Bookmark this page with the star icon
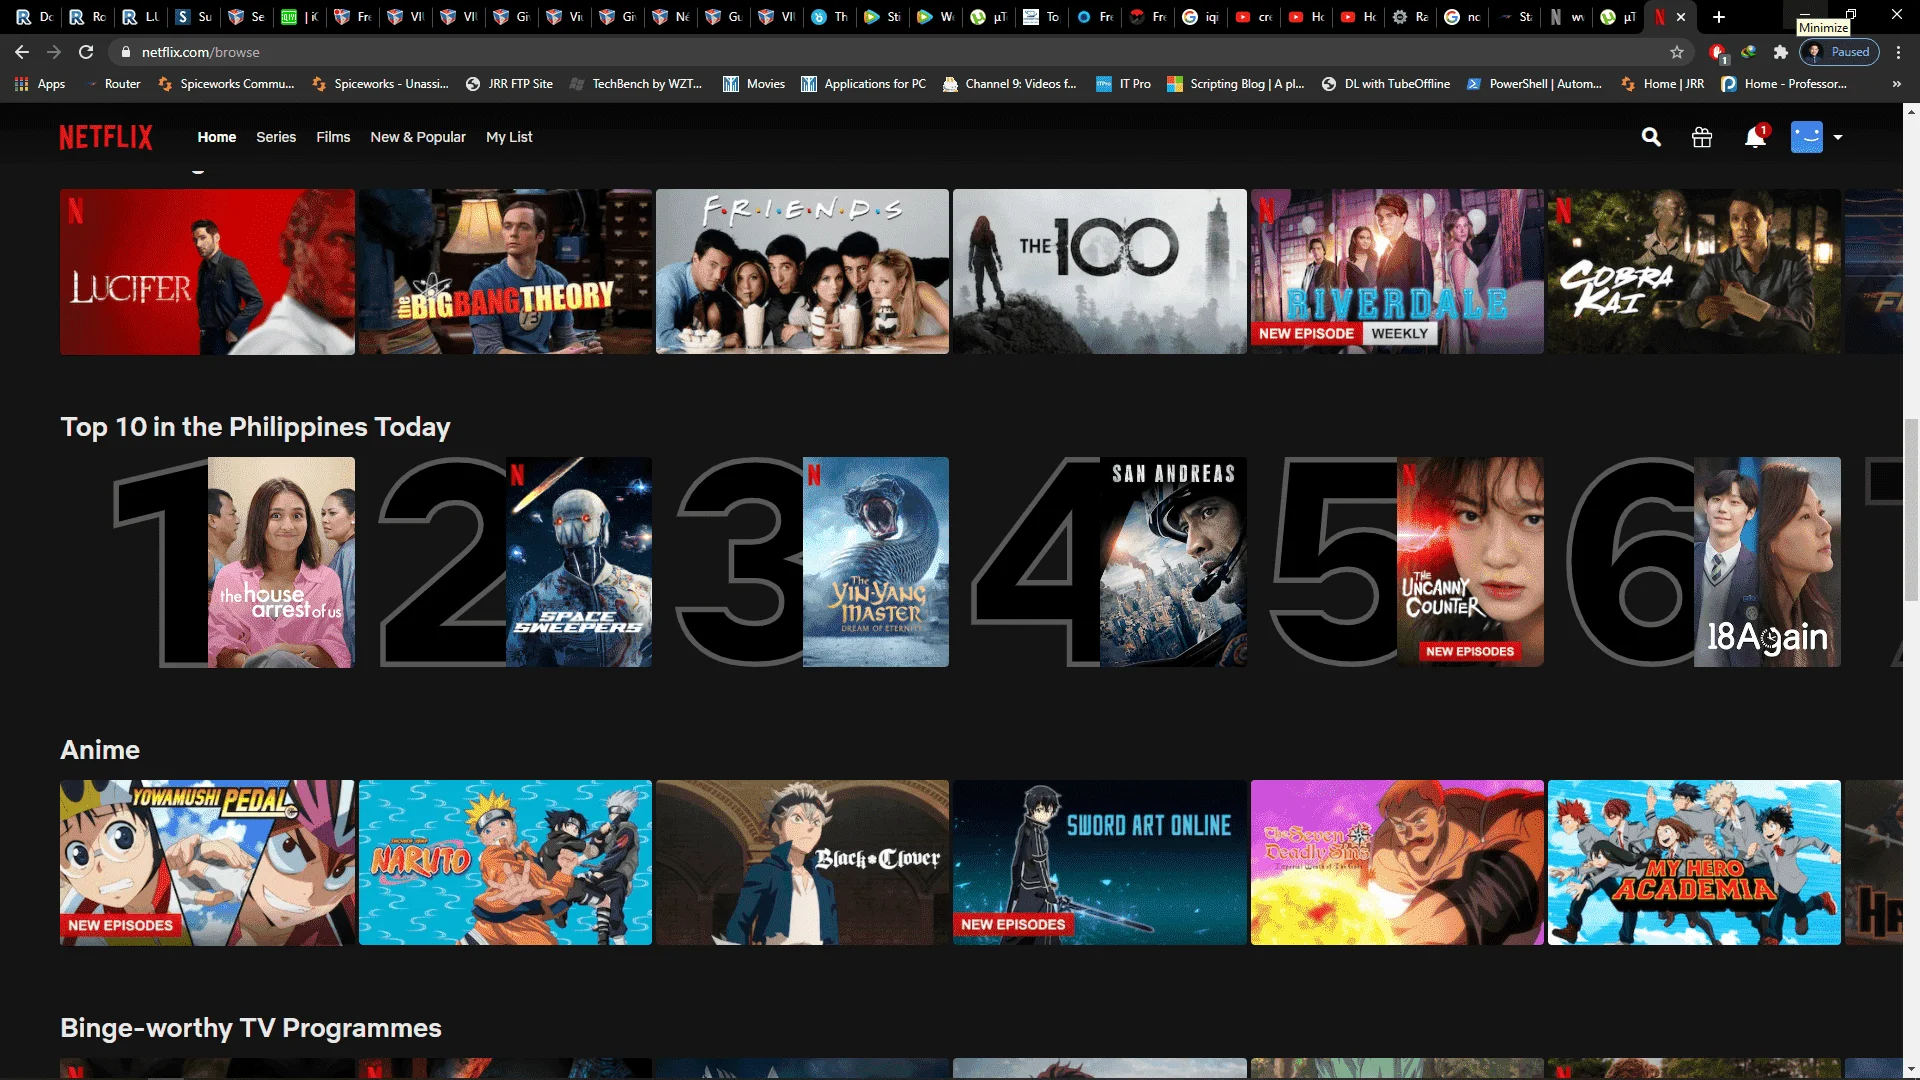The width and height of the screenshot is (1920, 1080). (1677, 52)
